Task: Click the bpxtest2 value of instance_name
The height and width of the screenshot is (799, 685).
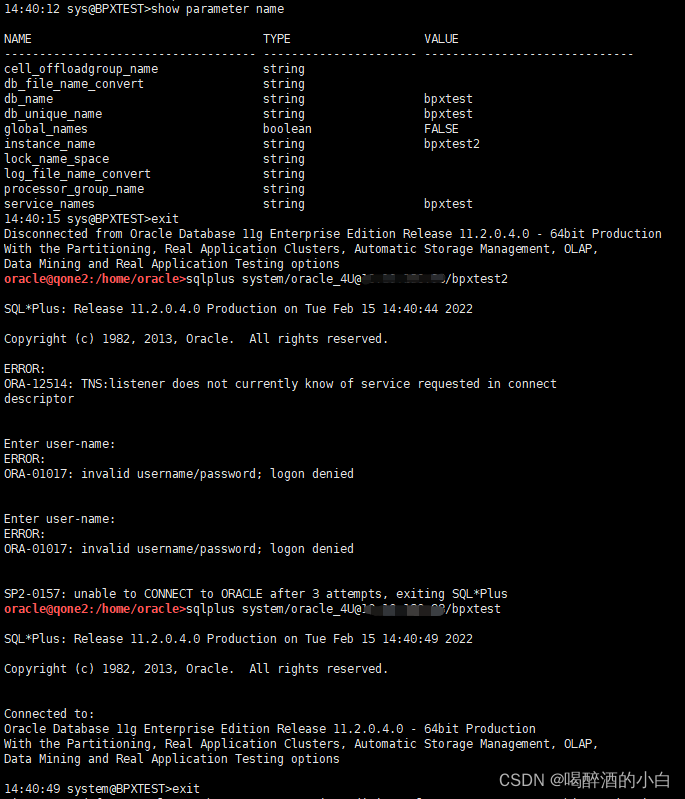Action: click(x=452, y=144)
